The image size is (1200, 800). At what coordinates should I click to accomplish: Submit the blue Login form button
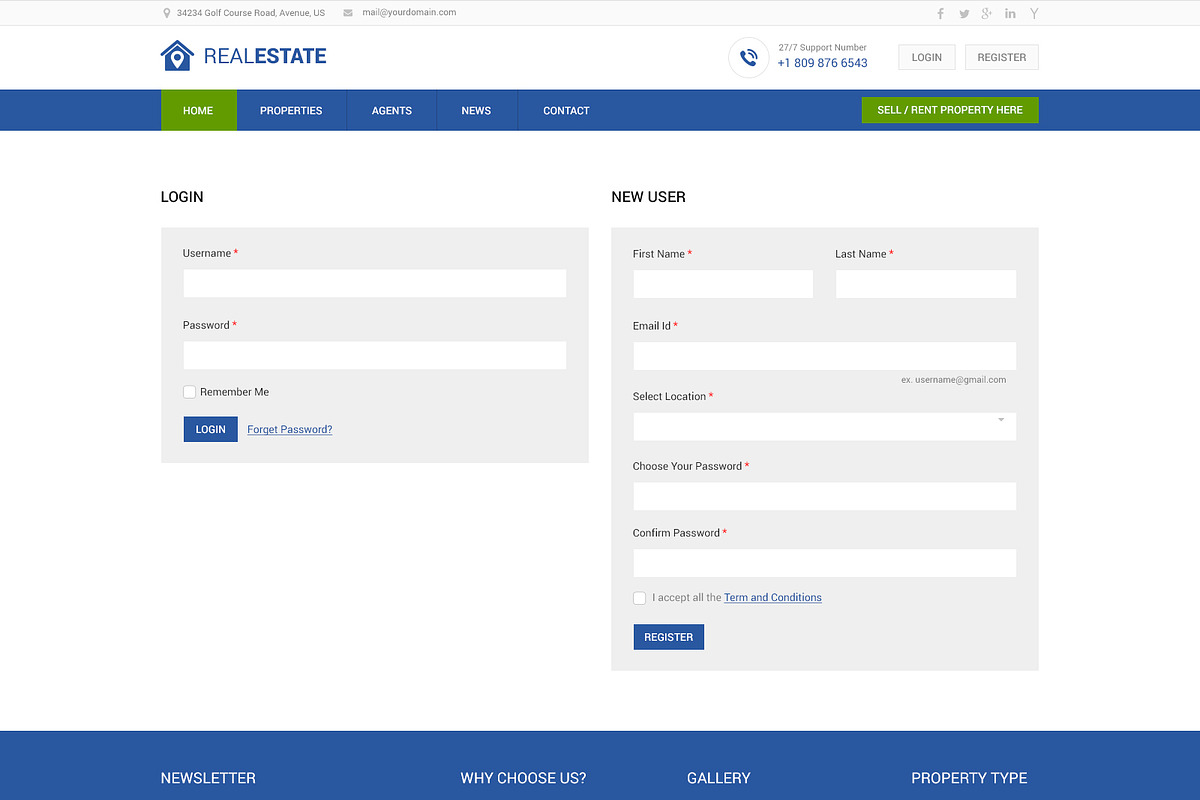210,429
